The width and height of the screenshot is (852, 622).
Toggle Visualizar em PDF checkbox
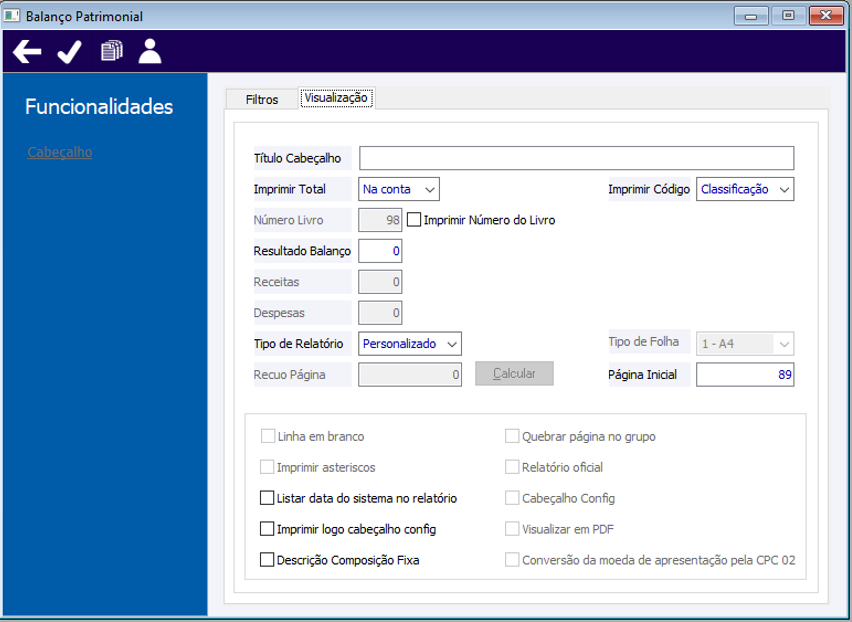[x=512, y=529]
